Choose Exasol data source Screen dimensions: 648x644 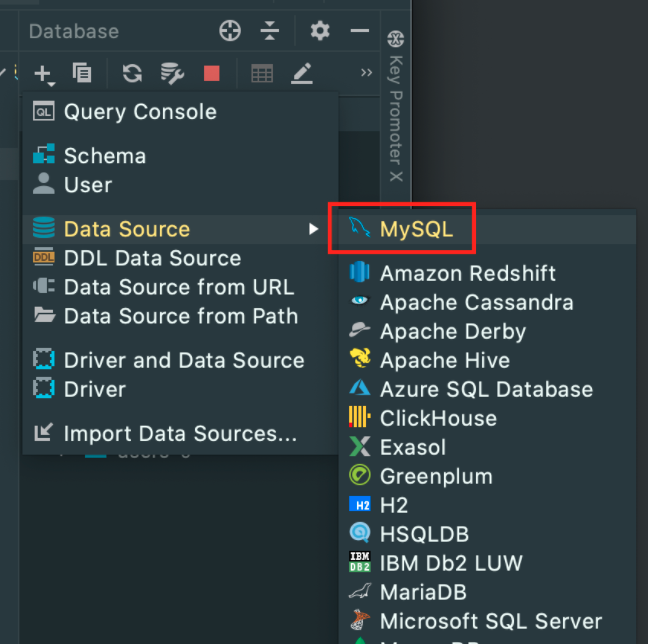tap(488, 447)
